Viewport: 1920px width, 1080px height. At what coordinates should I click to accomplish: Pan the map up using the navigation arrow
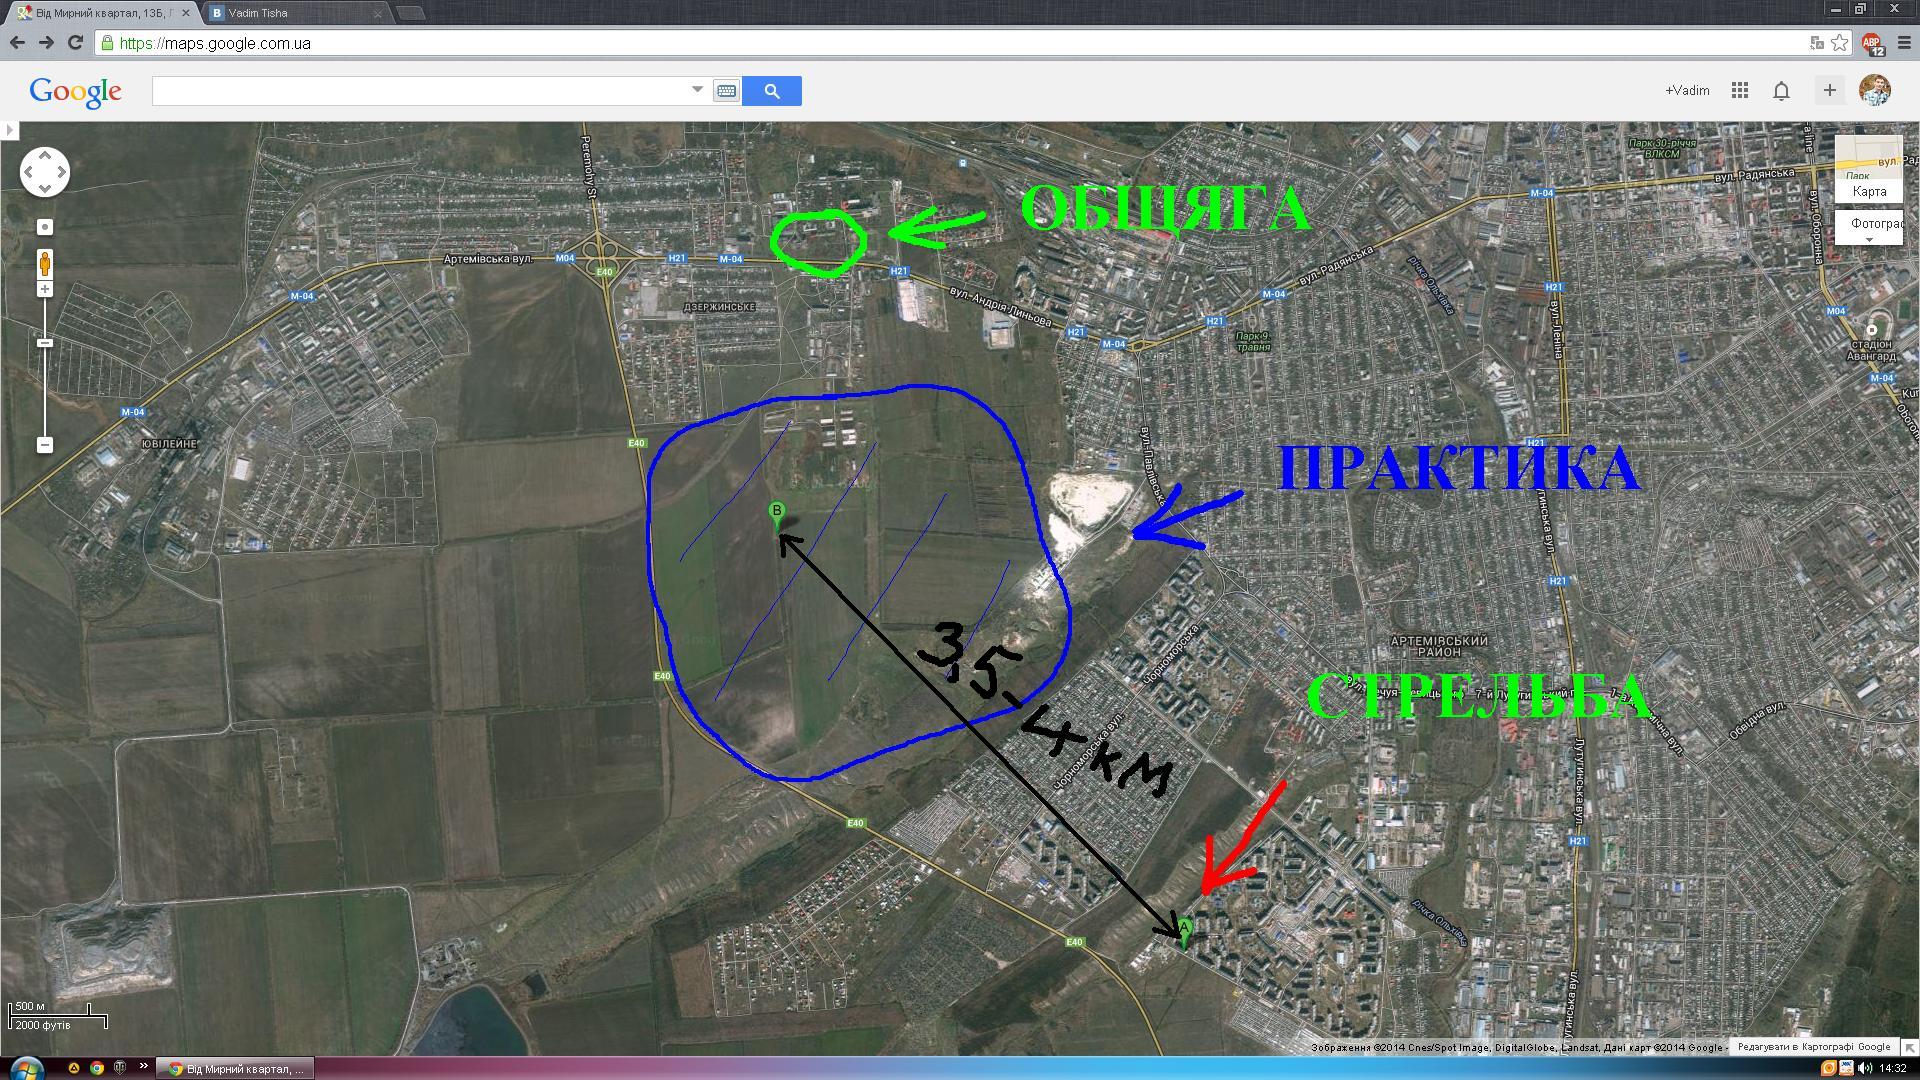45,156
